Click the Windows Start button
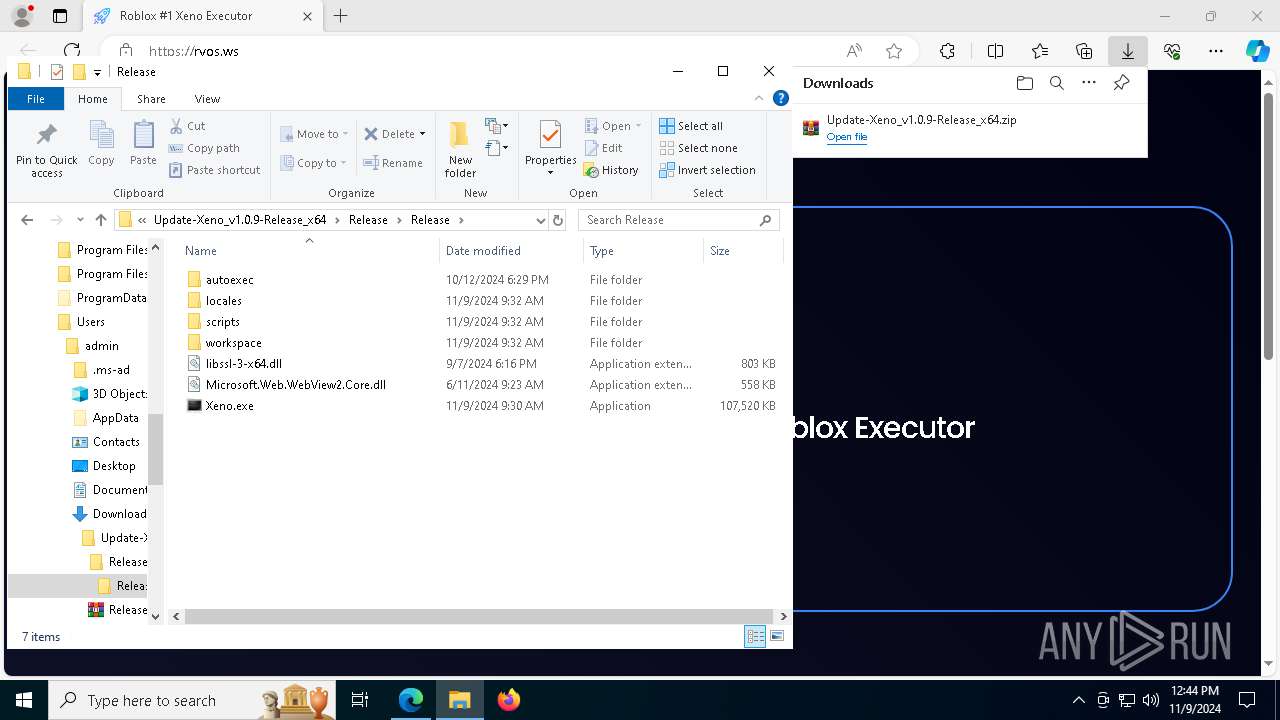The width and height of the screenshot is (1280, 720). [x=24, y=700]
